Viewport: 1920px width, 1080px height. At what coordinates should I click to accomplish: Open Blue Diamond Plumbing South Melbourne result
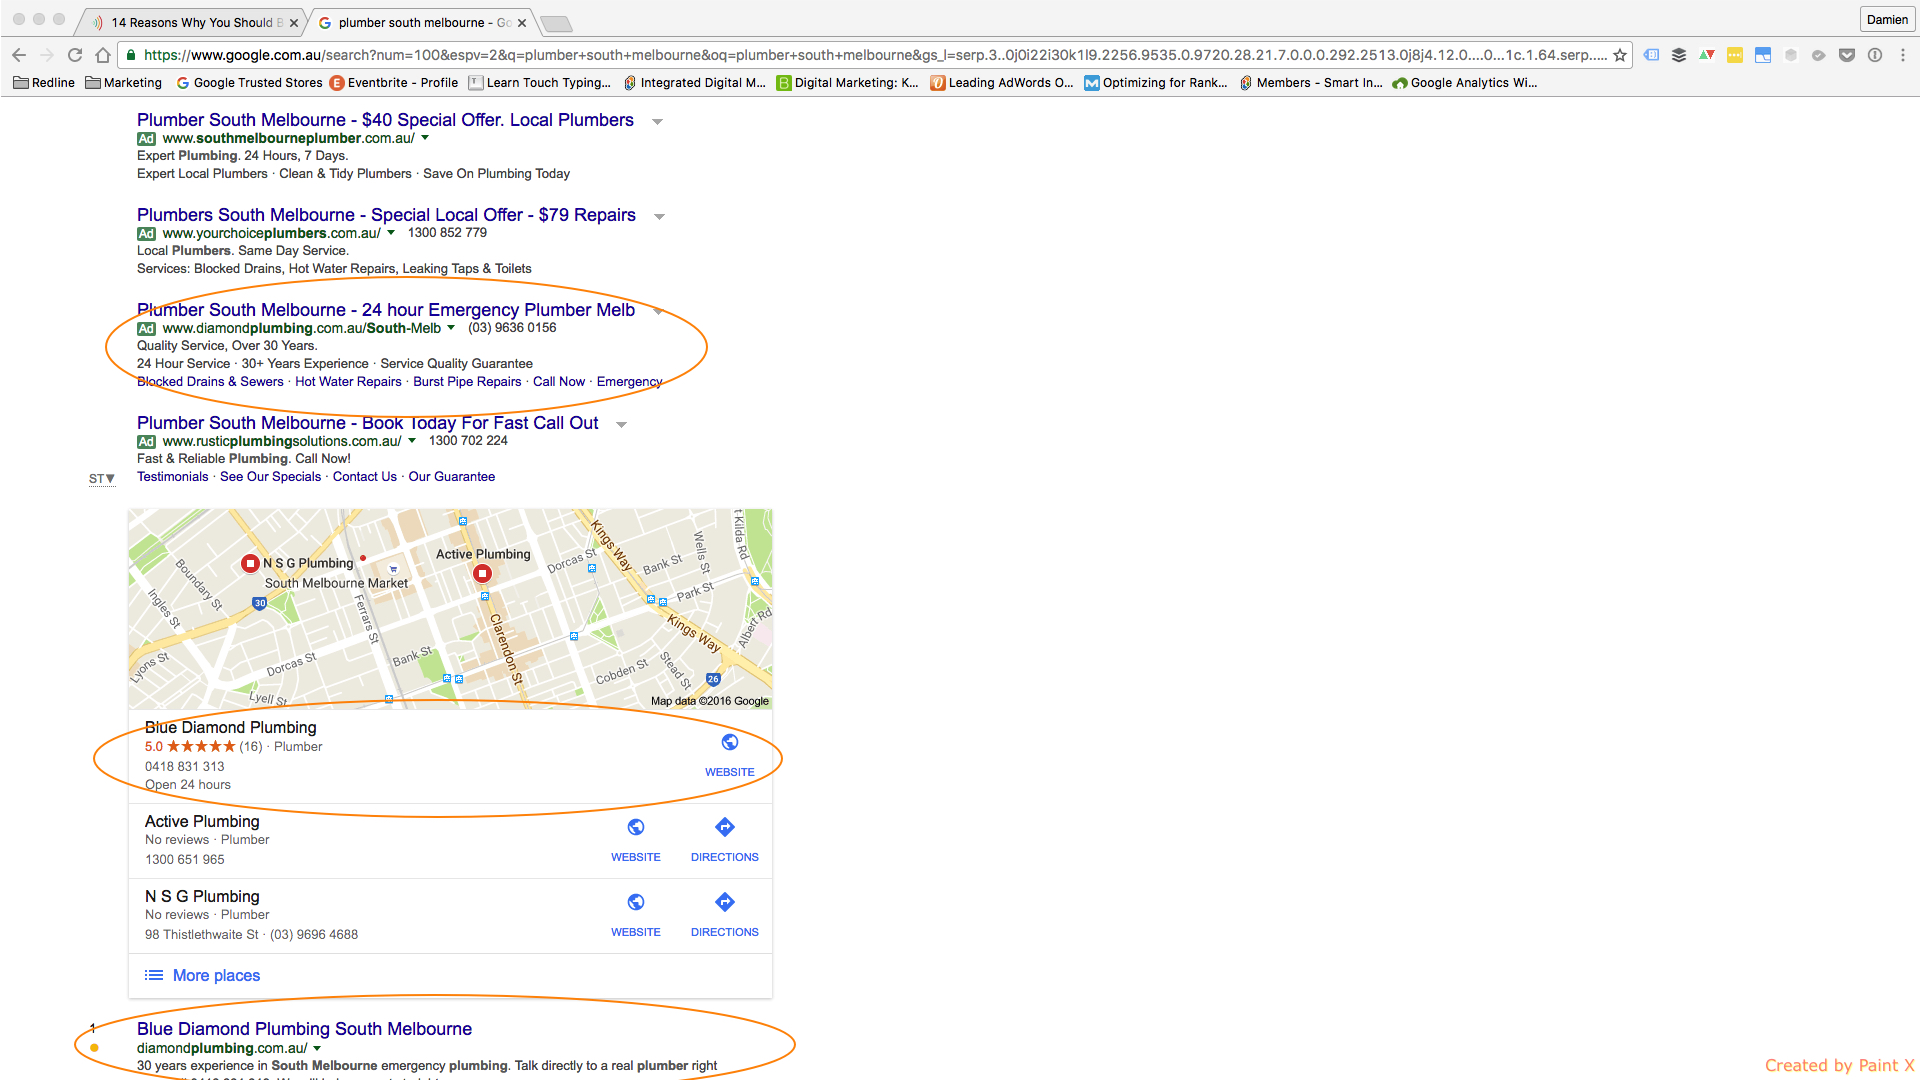click(x=304, y=1029)
